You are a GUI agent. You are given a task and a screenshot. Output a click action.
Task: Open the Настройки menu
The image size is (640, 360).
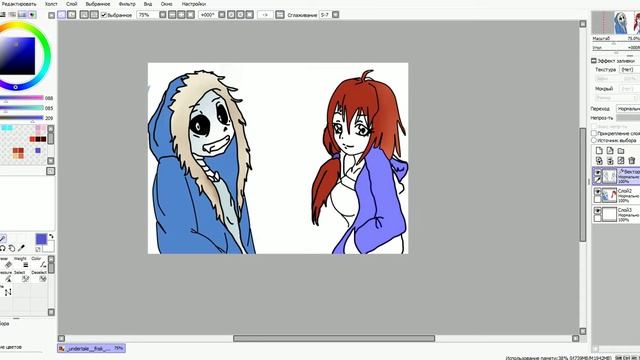(x=193, y=4)
